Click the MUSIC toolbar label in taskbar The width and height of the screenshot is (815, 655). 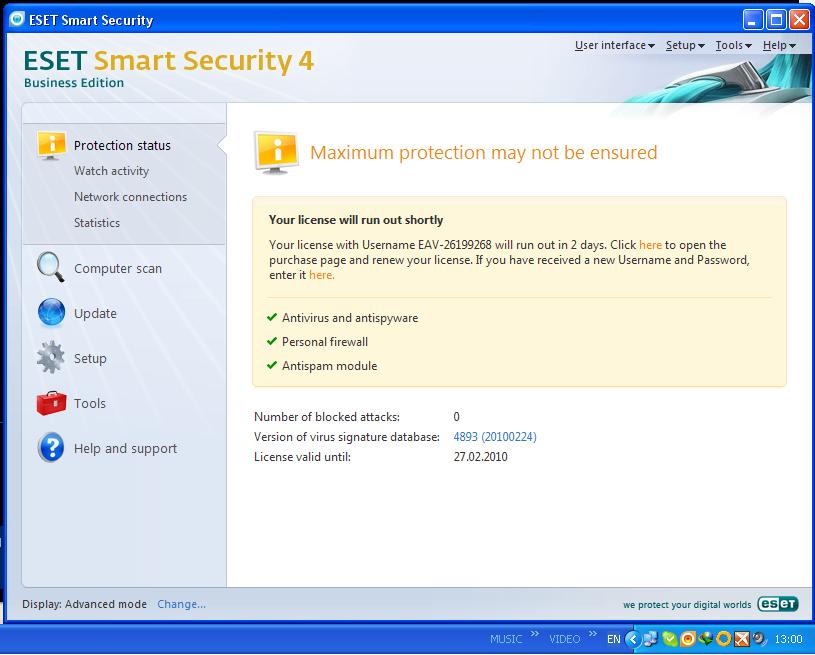point(506,639)
